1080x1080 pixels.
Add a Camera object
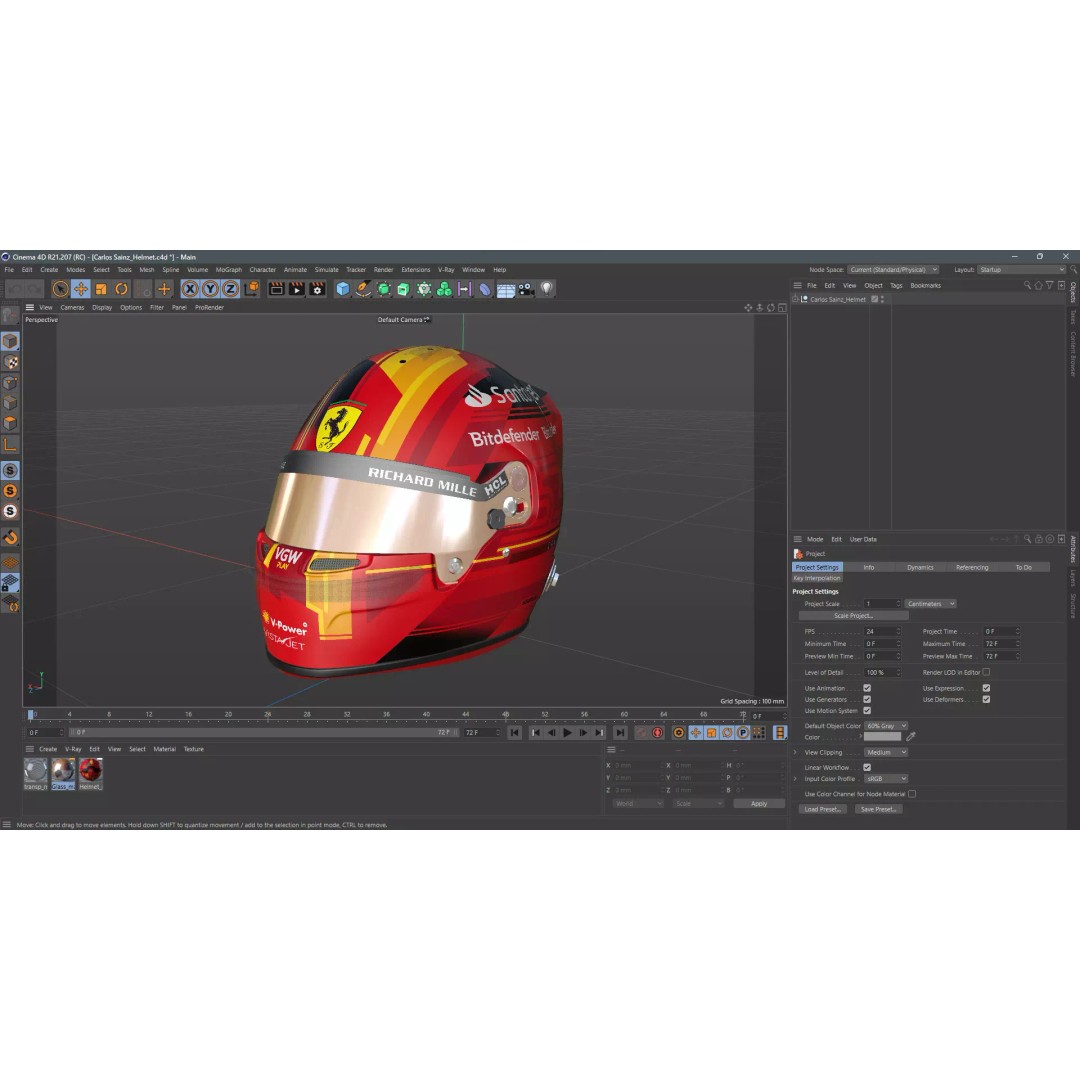point(526,289)
